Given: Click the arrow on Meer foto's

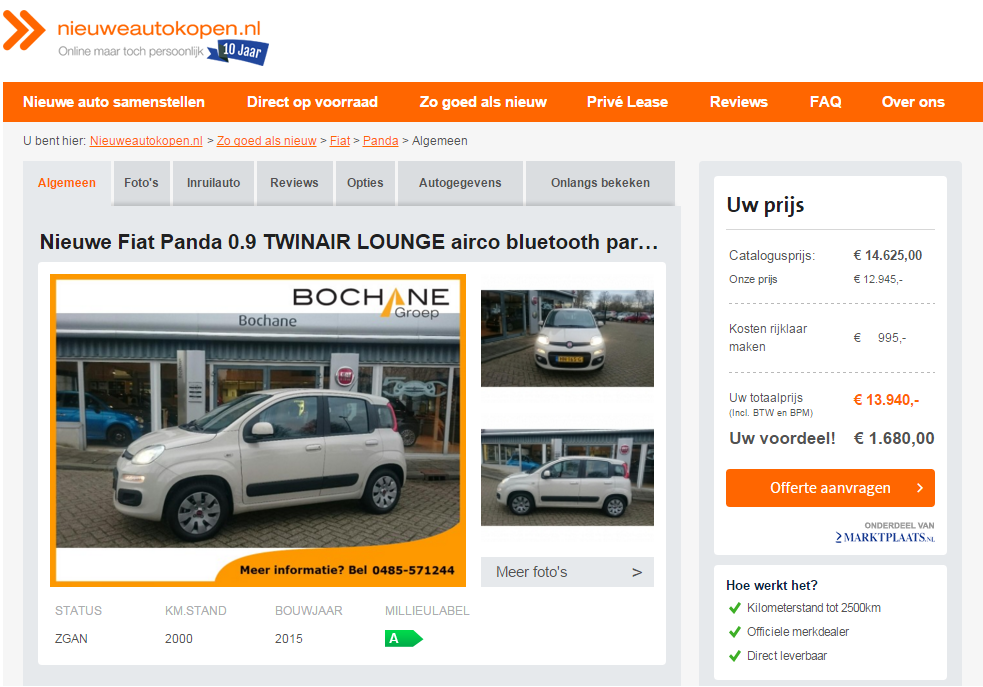Looking at the screenshot, I should coord(637,572).
